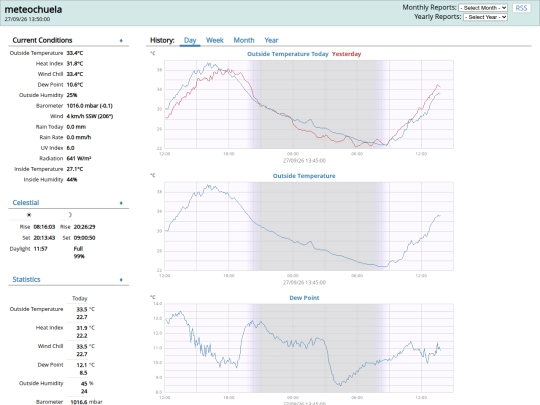This screenshot has height=405, width=540.
Task: Select the Outside Humidity value 25%
Action: [72, 95]
